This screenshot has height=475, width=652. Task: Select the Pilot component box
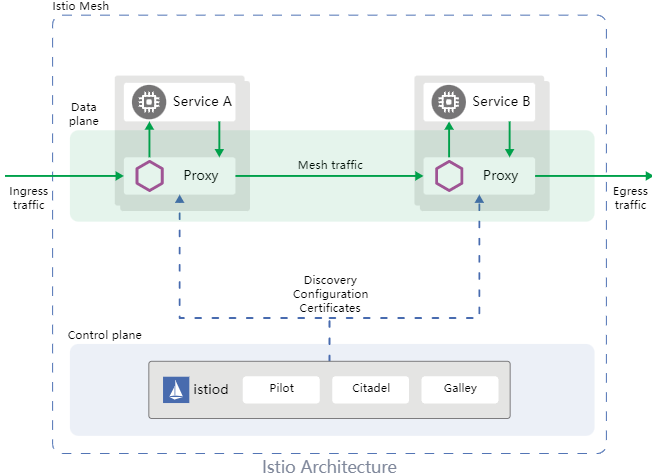coord(281,389)
